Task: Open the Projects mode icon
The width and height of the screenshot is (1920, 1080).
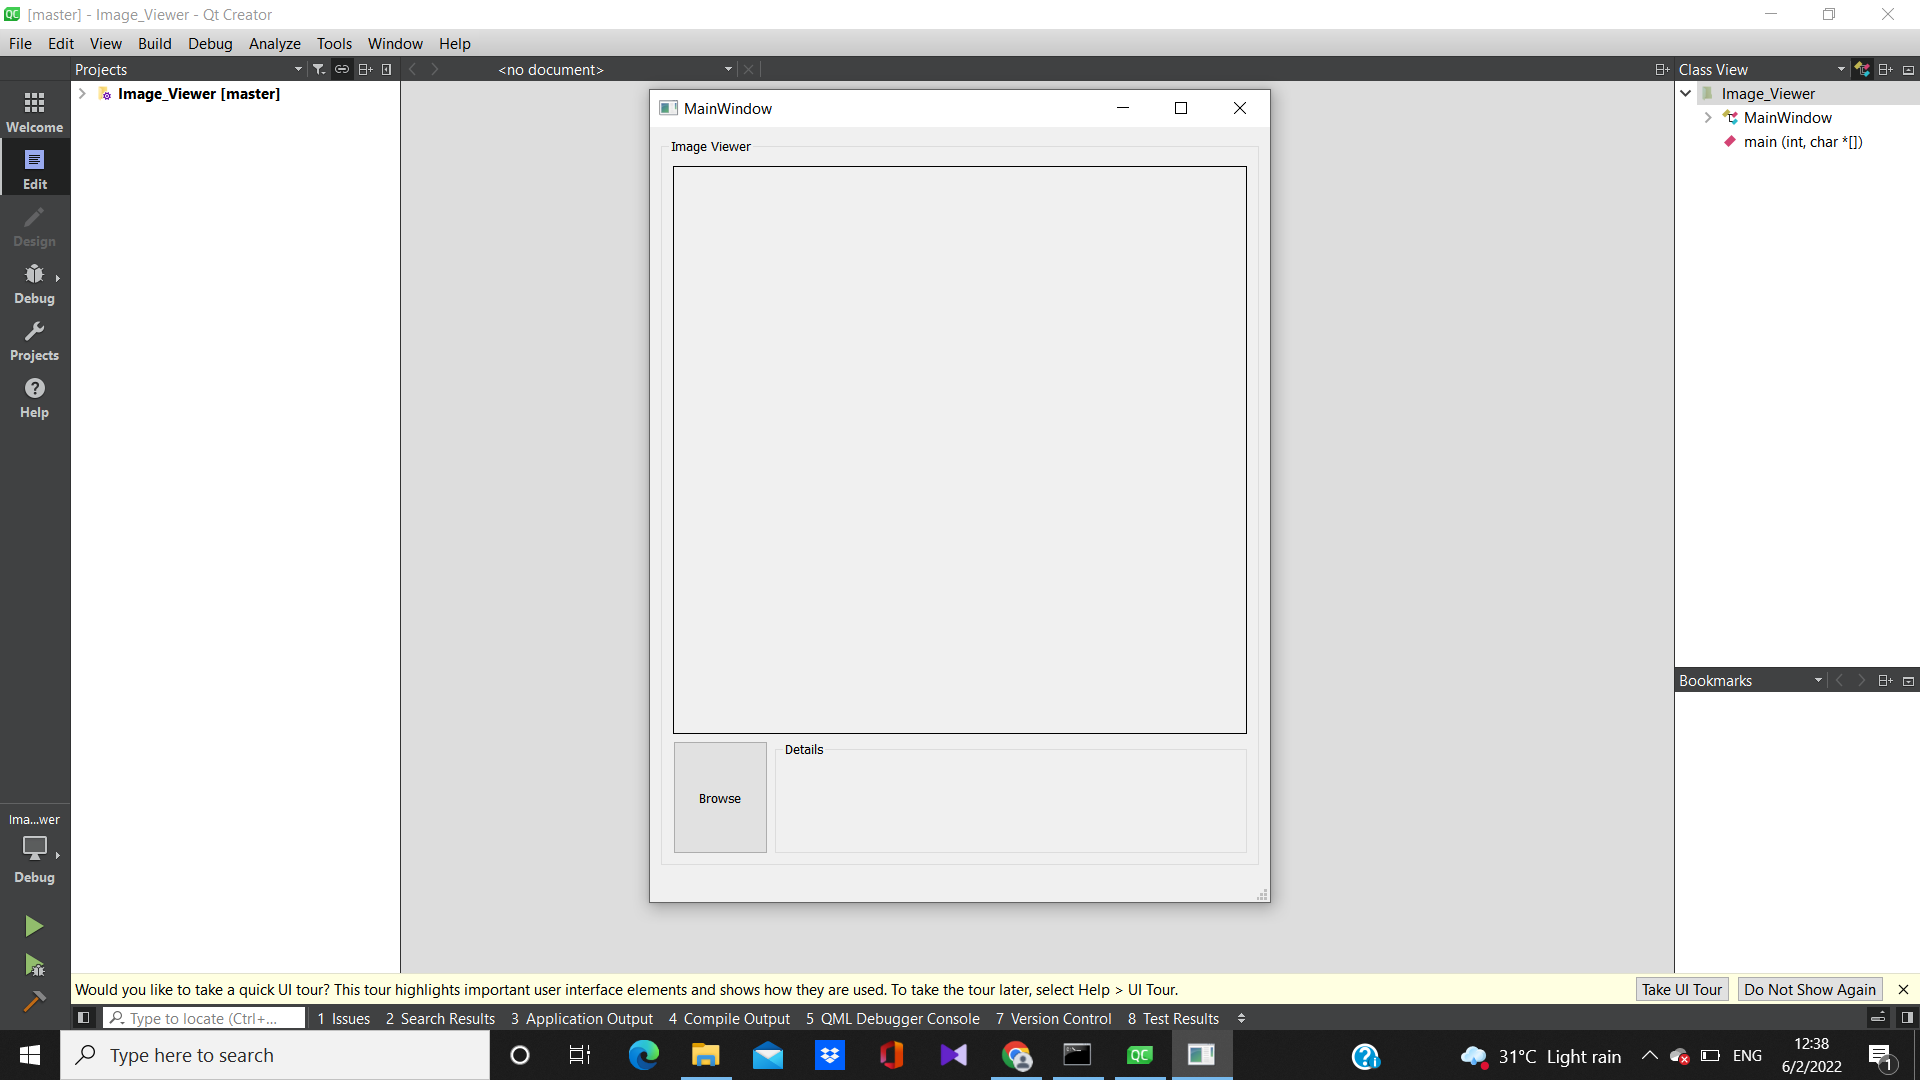Action: [x=34, y=340]
